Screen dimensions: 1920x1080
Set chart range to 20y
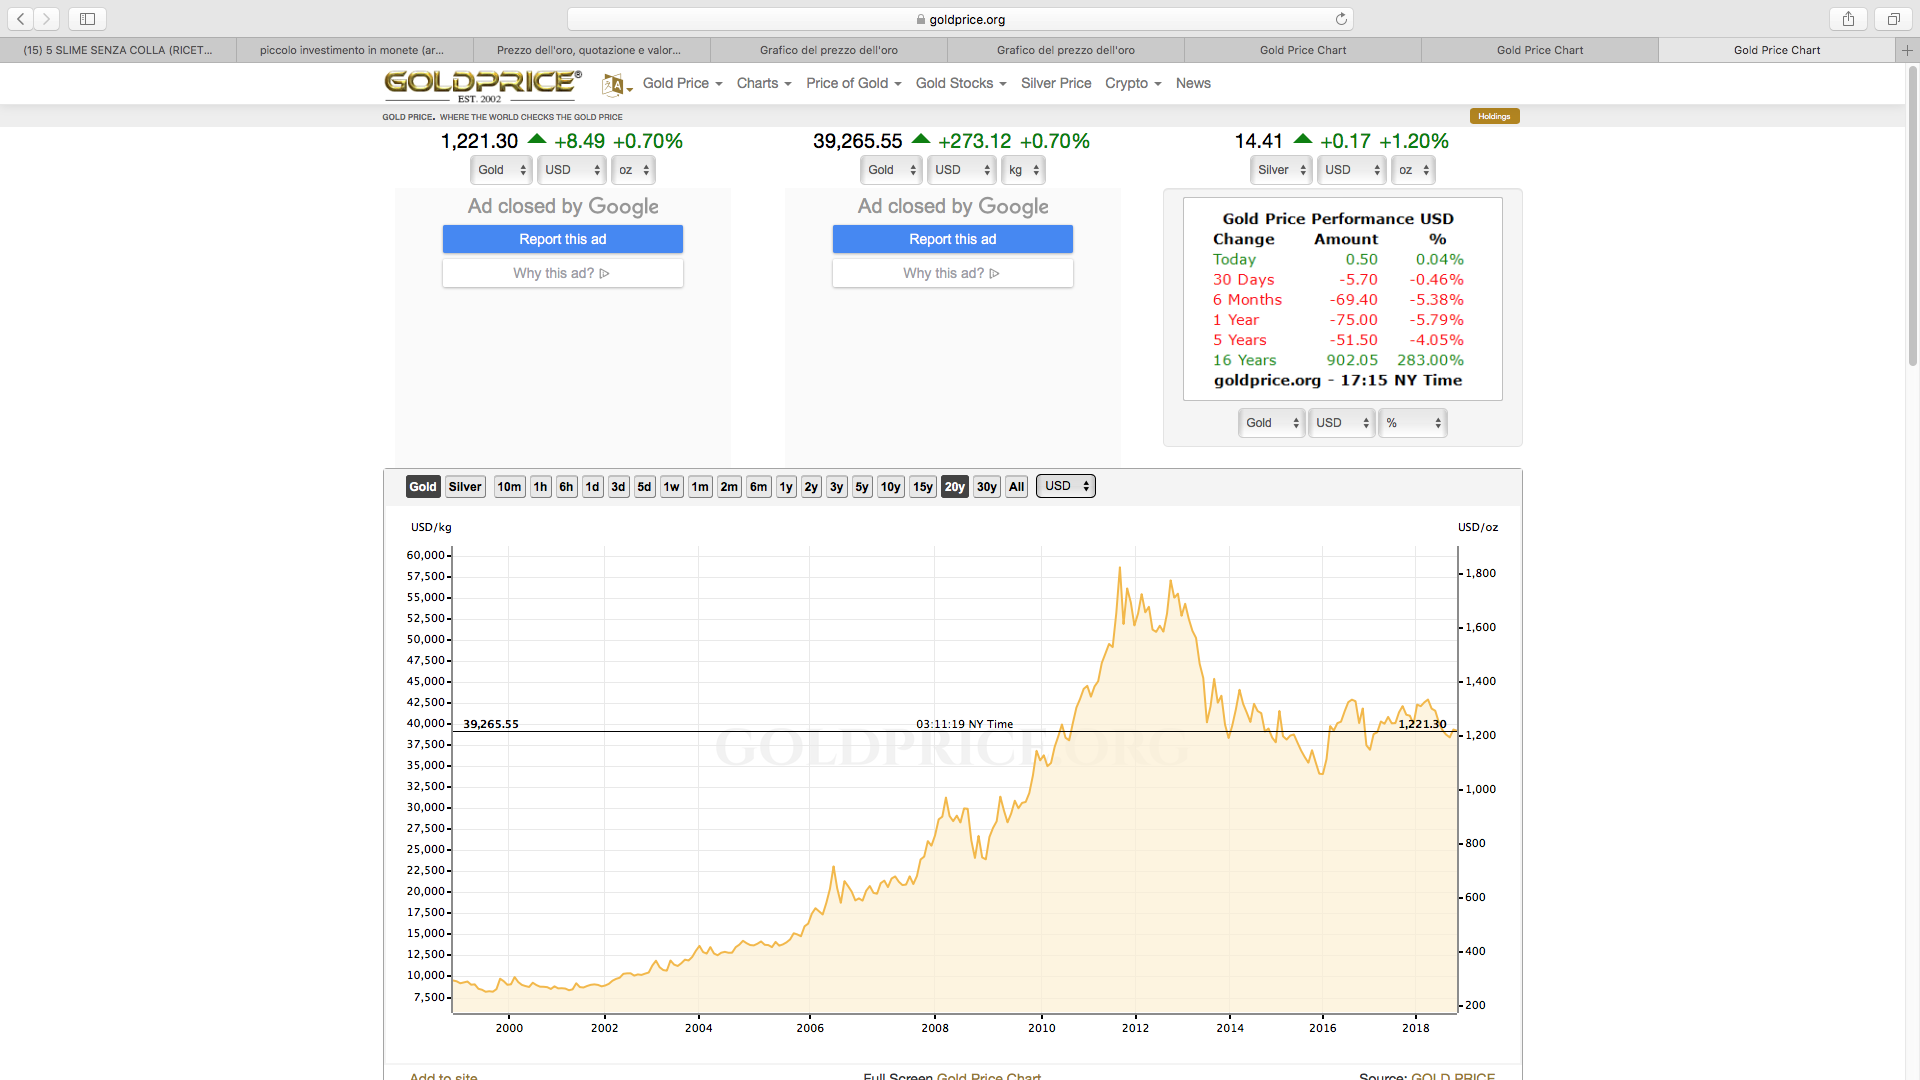click(x=955, y=487)
